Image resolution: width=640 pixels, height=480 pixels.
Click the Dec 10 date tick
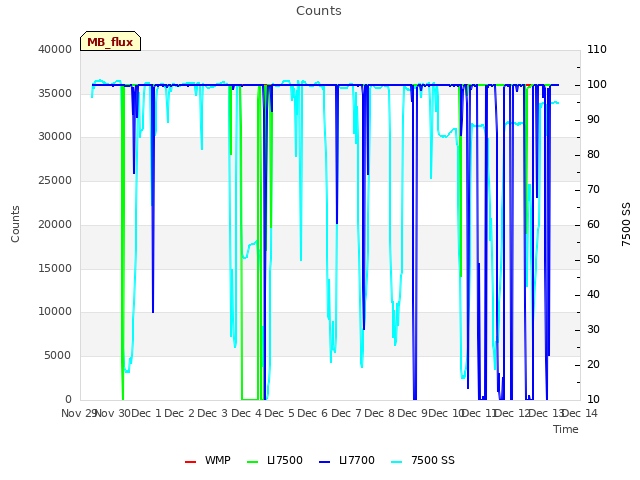point(447,413)
